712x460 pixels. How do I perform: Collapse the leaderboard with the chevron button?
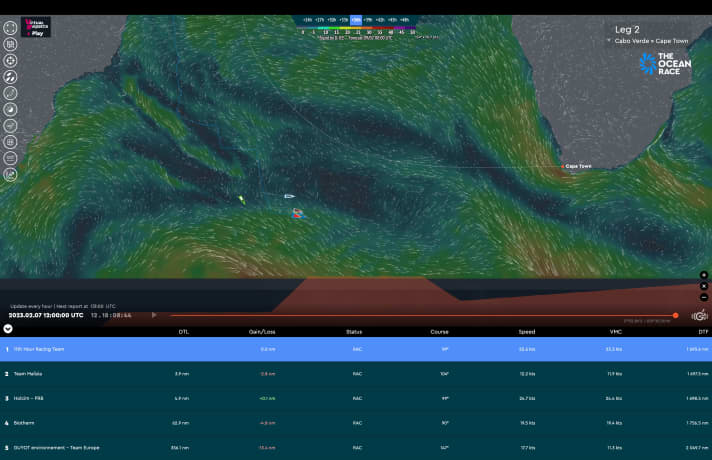[8, 329]
